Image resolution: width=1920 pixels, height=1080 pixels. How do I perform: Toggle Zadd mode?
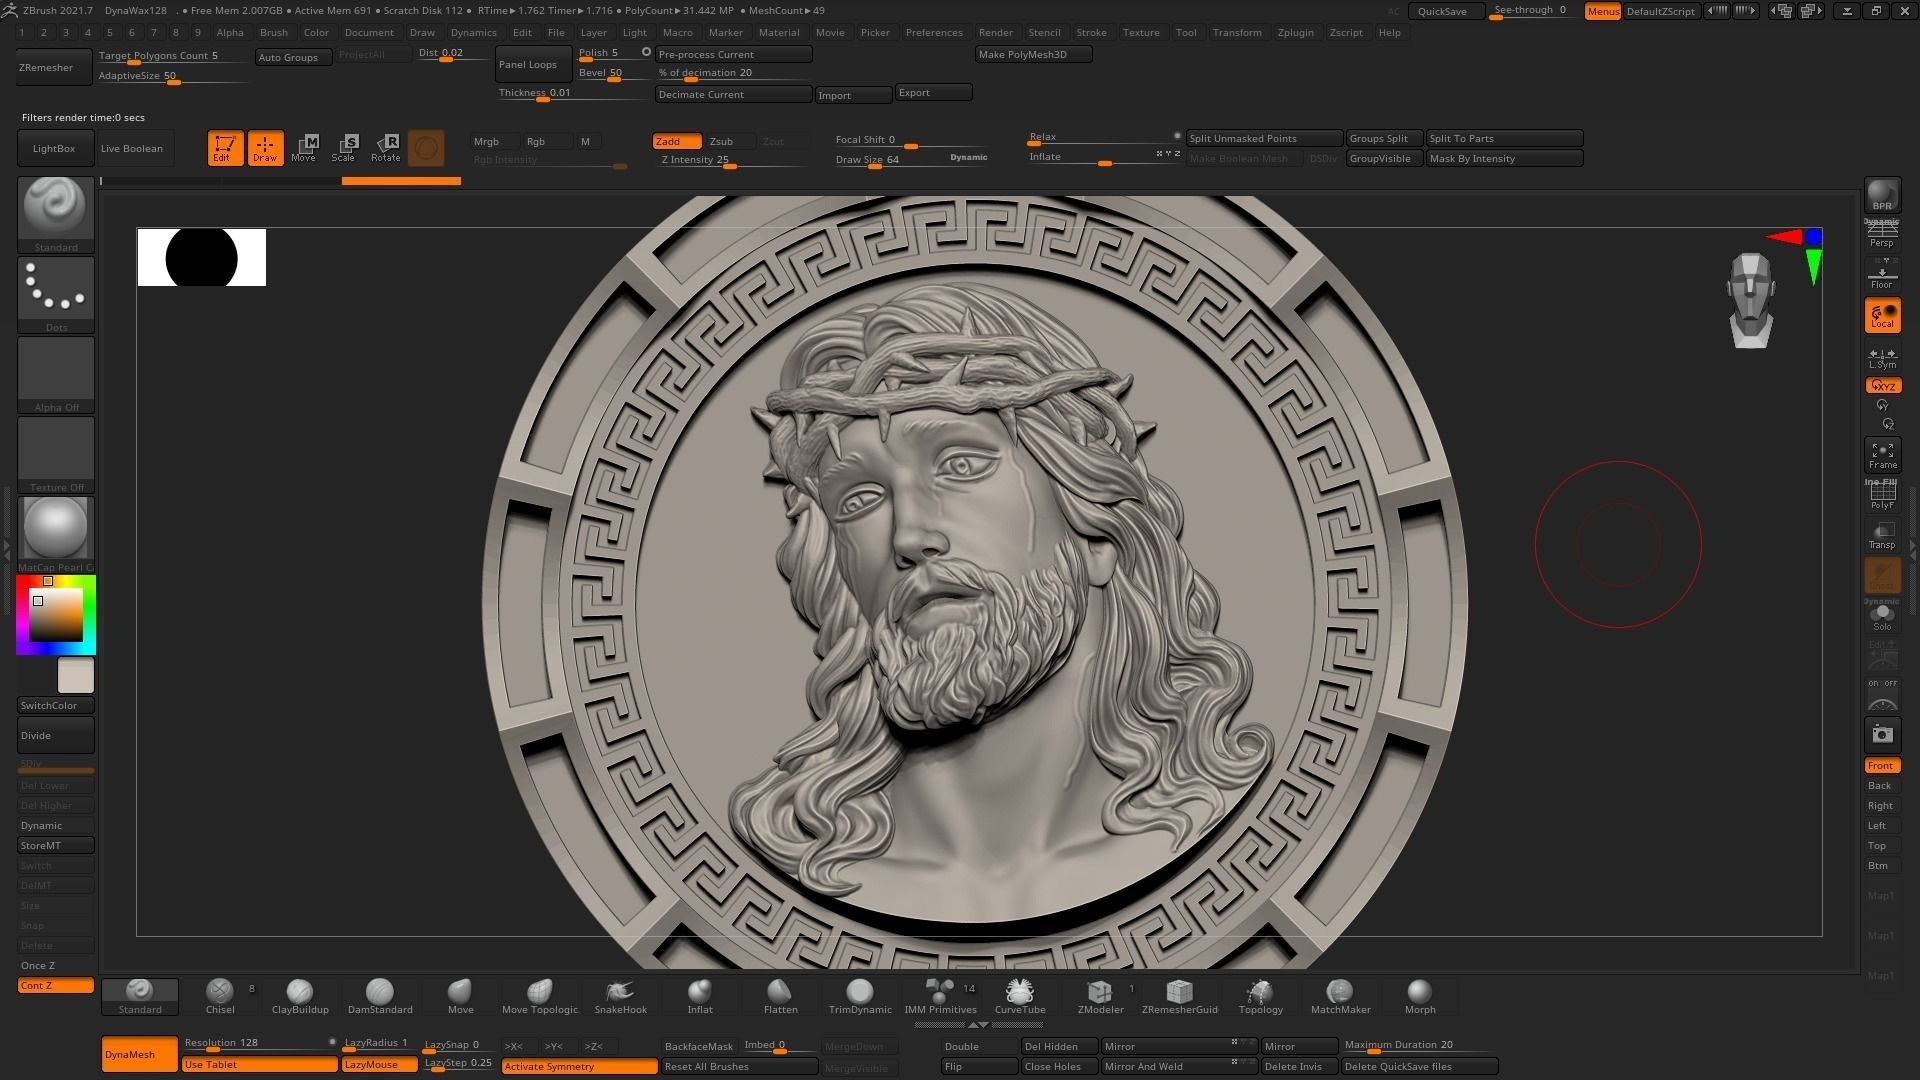[677, 141]
